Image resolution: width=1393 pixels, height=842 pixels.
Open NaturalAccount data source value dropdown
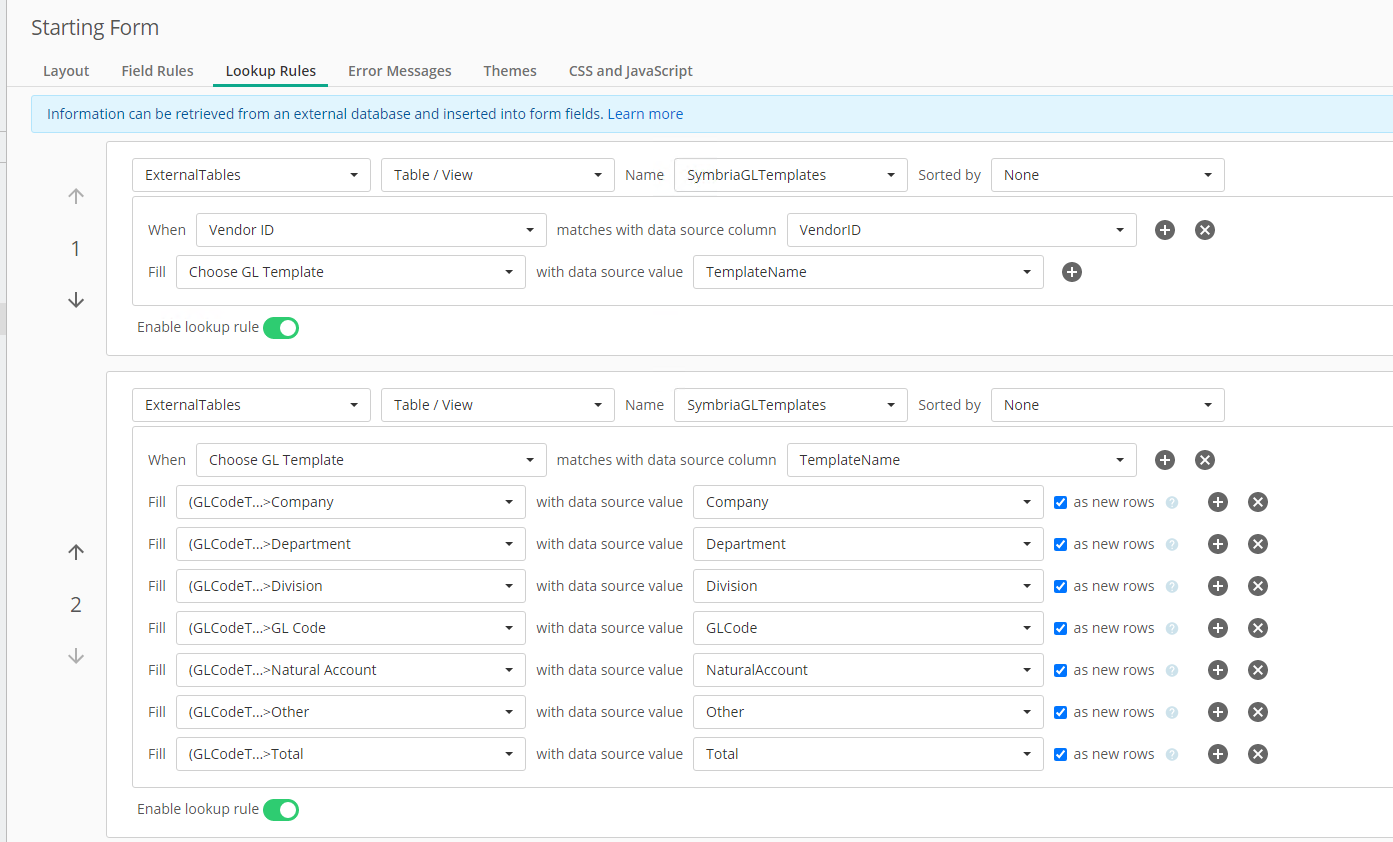point(867,670)
